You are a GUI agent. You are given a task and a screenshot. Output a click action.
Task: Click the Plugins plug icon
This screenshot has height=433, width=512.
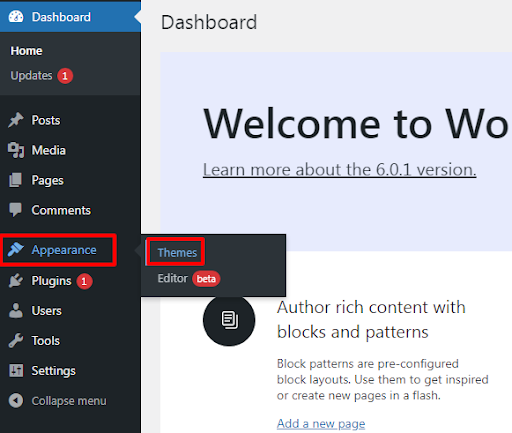(x=16, y=281)
